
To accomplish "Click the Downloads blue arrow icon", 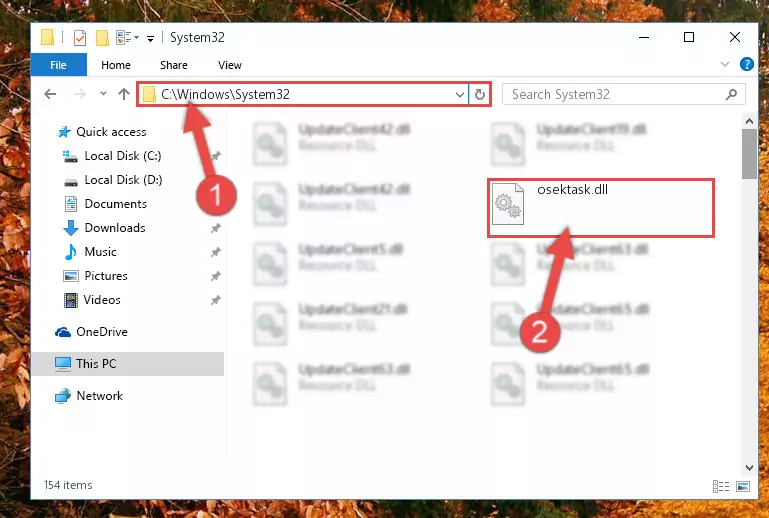I will click(71, 228).
